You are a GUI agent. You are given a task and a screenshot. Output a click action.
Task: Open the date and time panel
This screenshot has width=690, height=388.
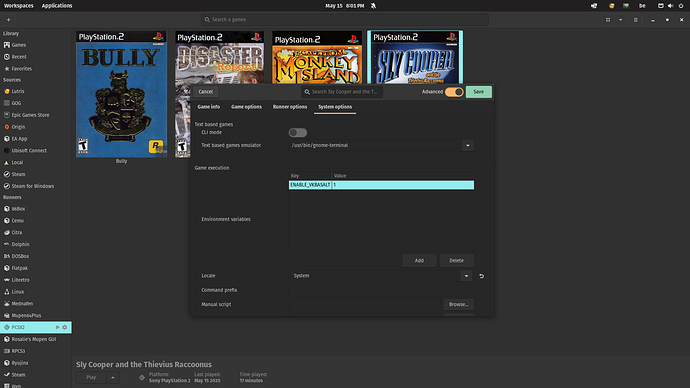click(x=345, y=6)
